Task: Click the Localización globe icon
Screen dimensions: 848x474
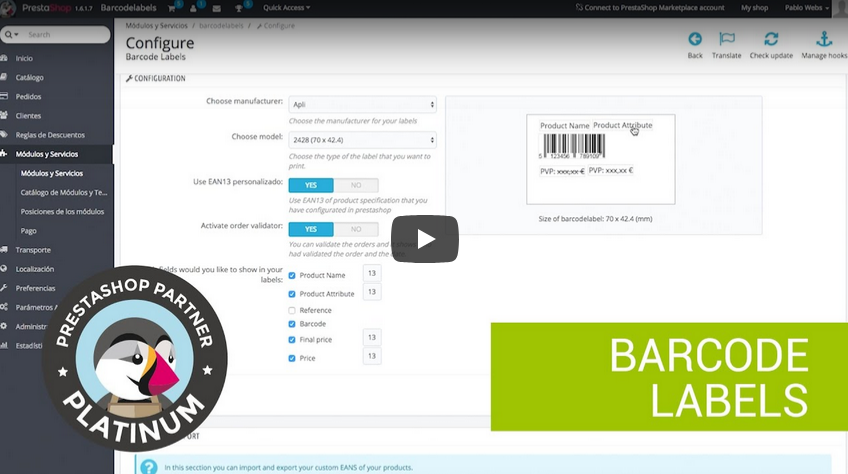Action: (4, 268)
